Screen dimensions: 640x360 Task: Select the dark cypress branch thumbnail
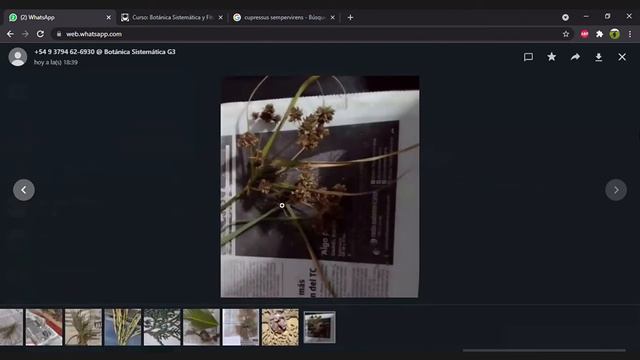pos(162,327)
